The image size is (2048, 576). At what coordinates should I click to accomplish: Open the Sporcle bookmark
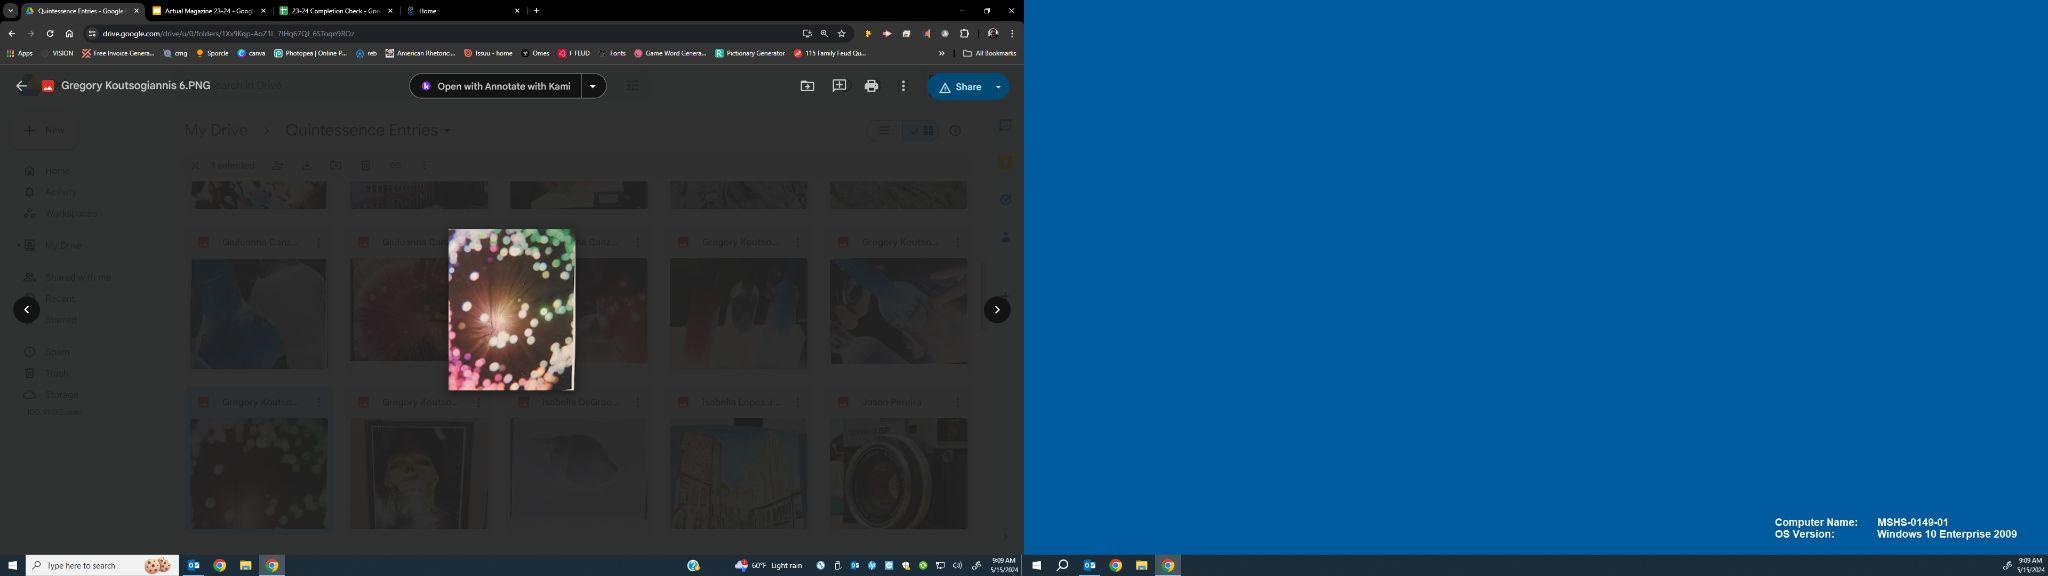pos(213,53)
